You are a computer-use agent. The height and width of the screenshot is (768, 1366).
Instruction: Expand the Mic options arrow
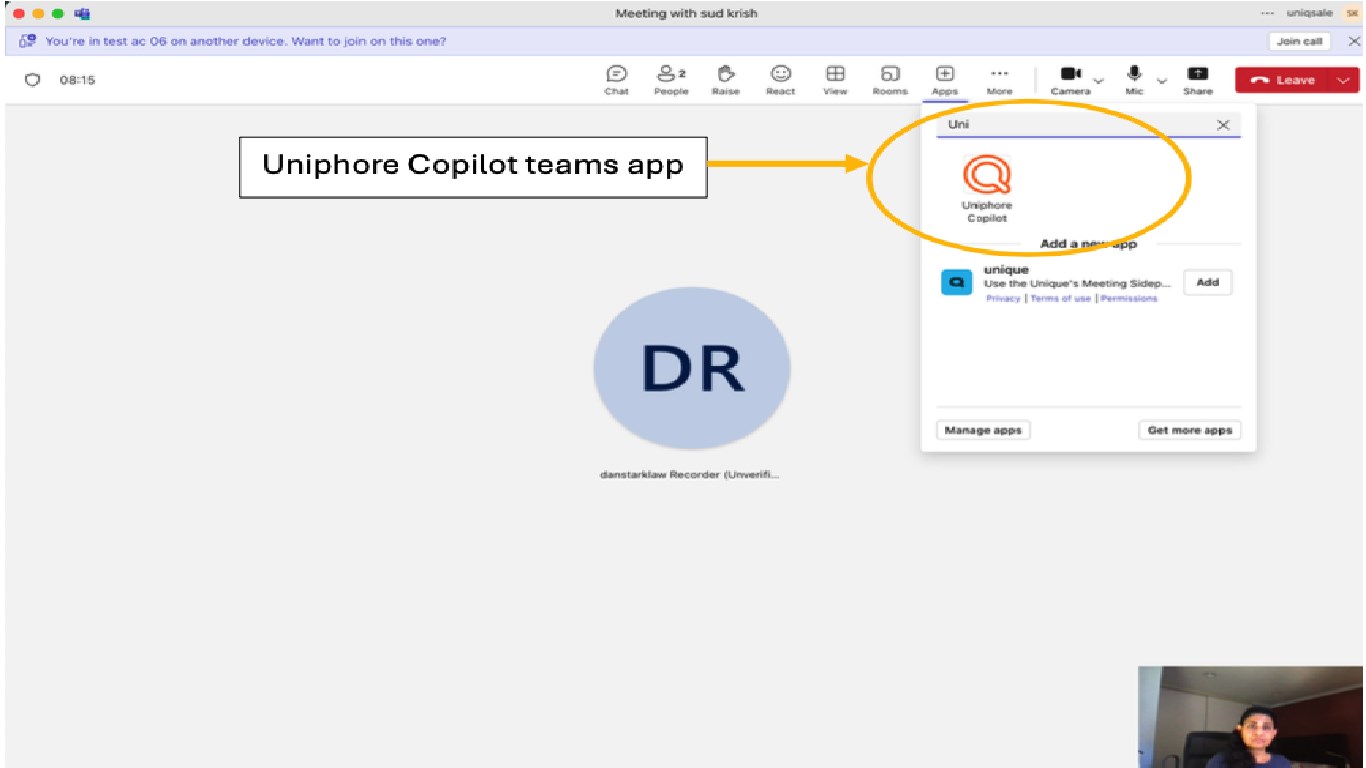[x=1162, y=80]
